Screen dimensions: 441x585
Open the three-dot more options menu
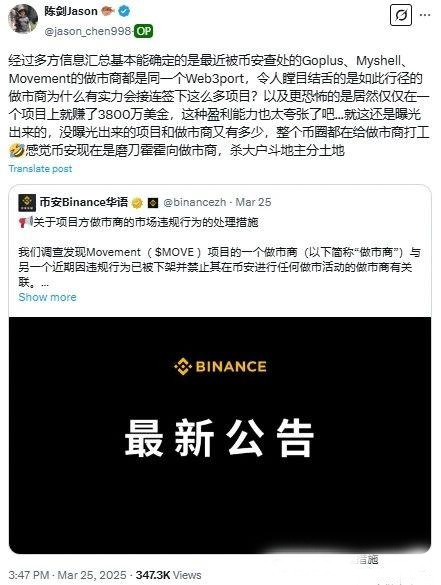(x=425, y=15)
